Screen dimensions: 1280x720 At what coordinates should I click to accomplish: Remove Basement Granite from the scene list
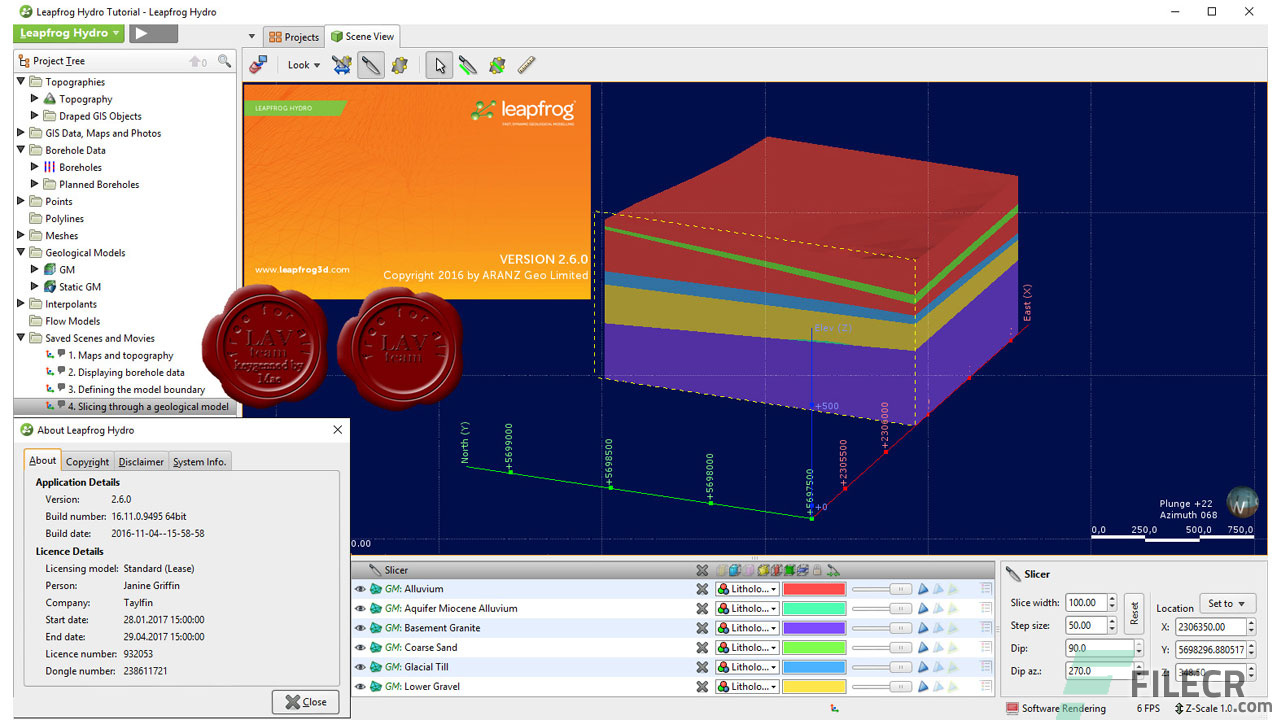coord(702,628)
